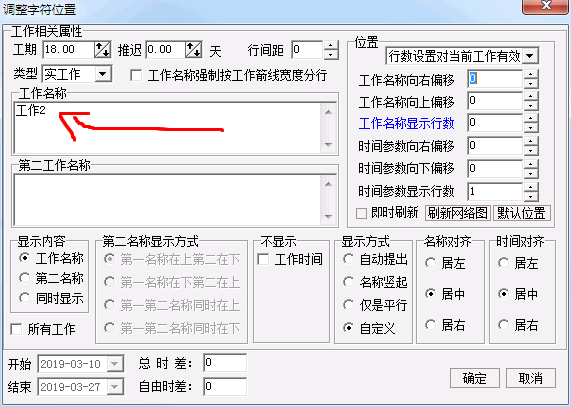
Task: Enable 工作名称强制按工作箭线宽度分行 checkbox
Action: click(x=136, y=75)
